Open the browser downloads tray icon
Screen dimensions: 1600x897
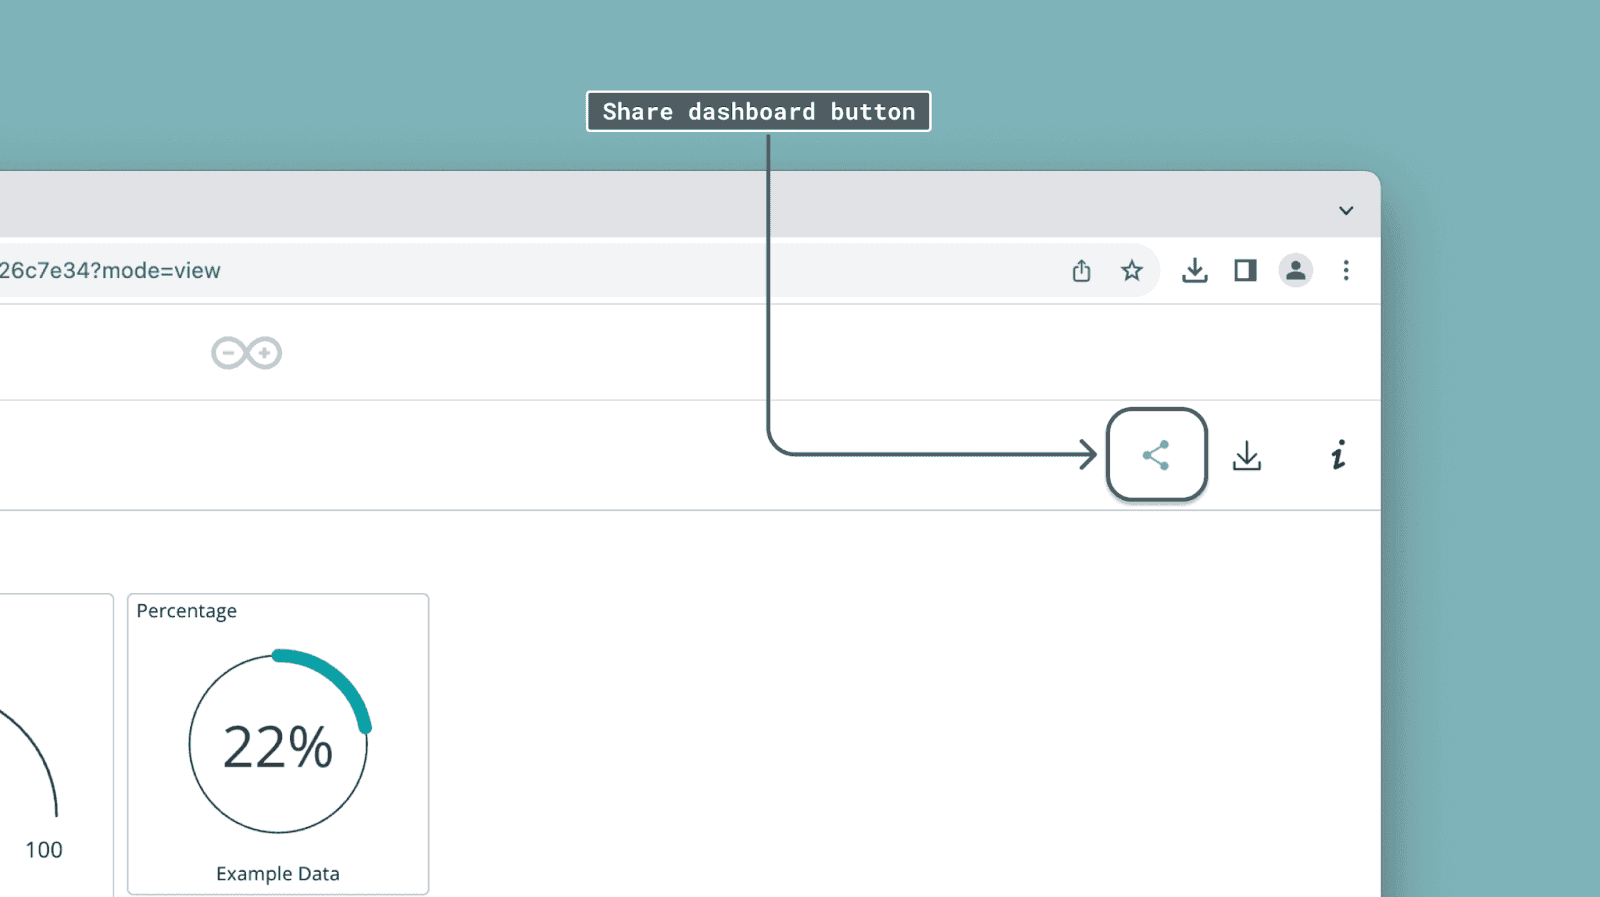(1194, 271)
